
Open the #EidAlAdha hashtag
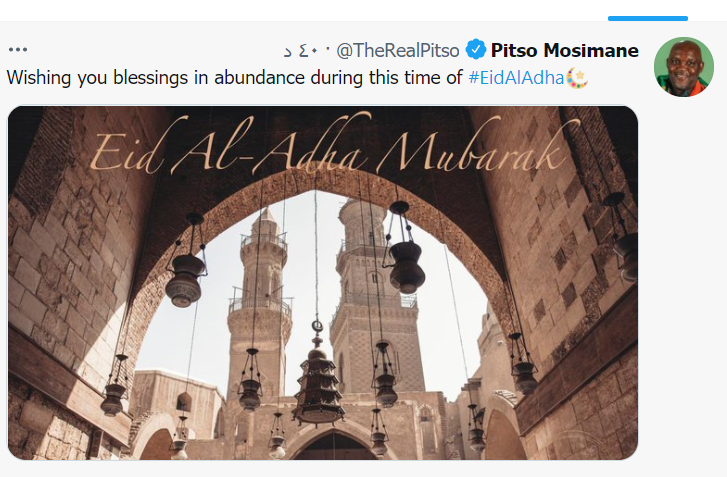pos(516,78)
